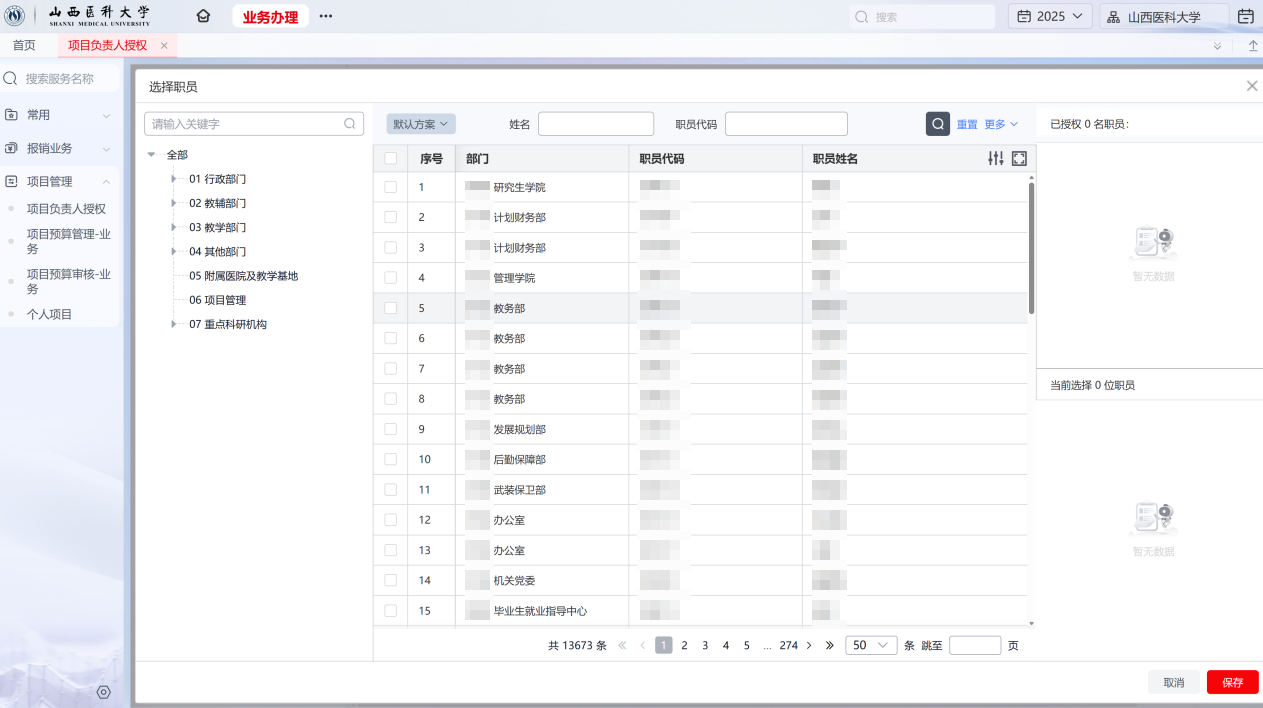Open the settings gear at sidebar bottom
Screen dimensions: 1263x708
click(103, 692)
